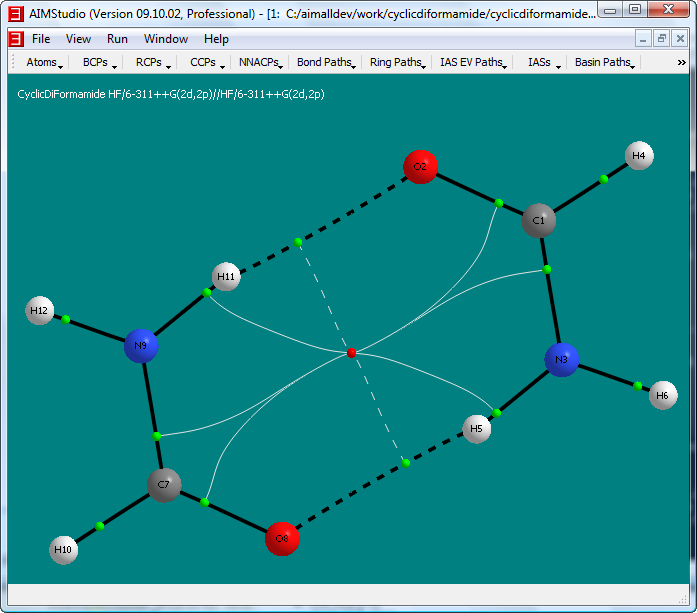Expand the CCPs toolbar dropdown
Screen dimensions: 697x613
pos(207,62)
